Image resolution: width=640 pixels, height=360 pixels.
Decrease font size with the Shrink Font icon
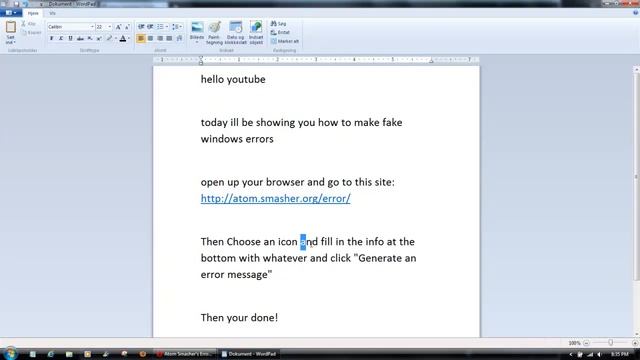[127, 27]
